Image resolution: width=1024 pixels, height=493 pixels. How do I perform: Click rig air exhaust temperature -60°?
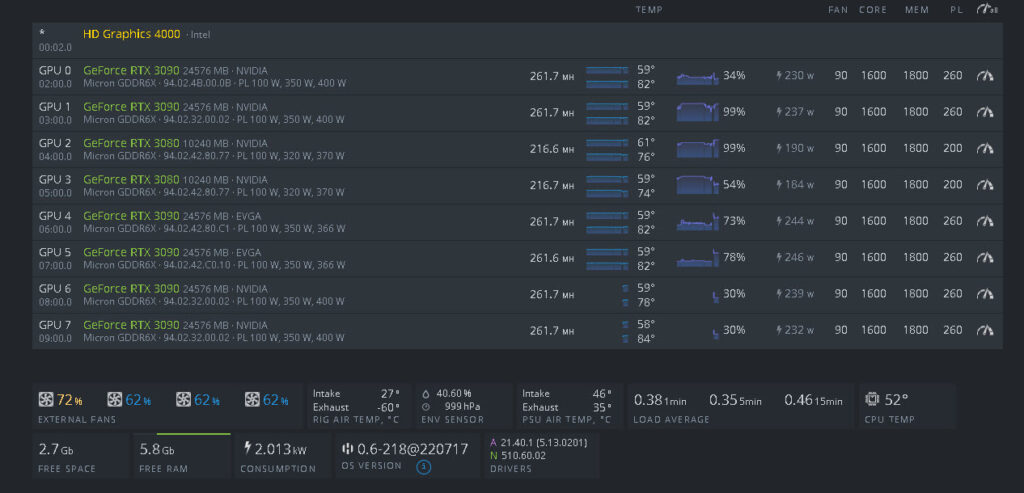[388, 407]
